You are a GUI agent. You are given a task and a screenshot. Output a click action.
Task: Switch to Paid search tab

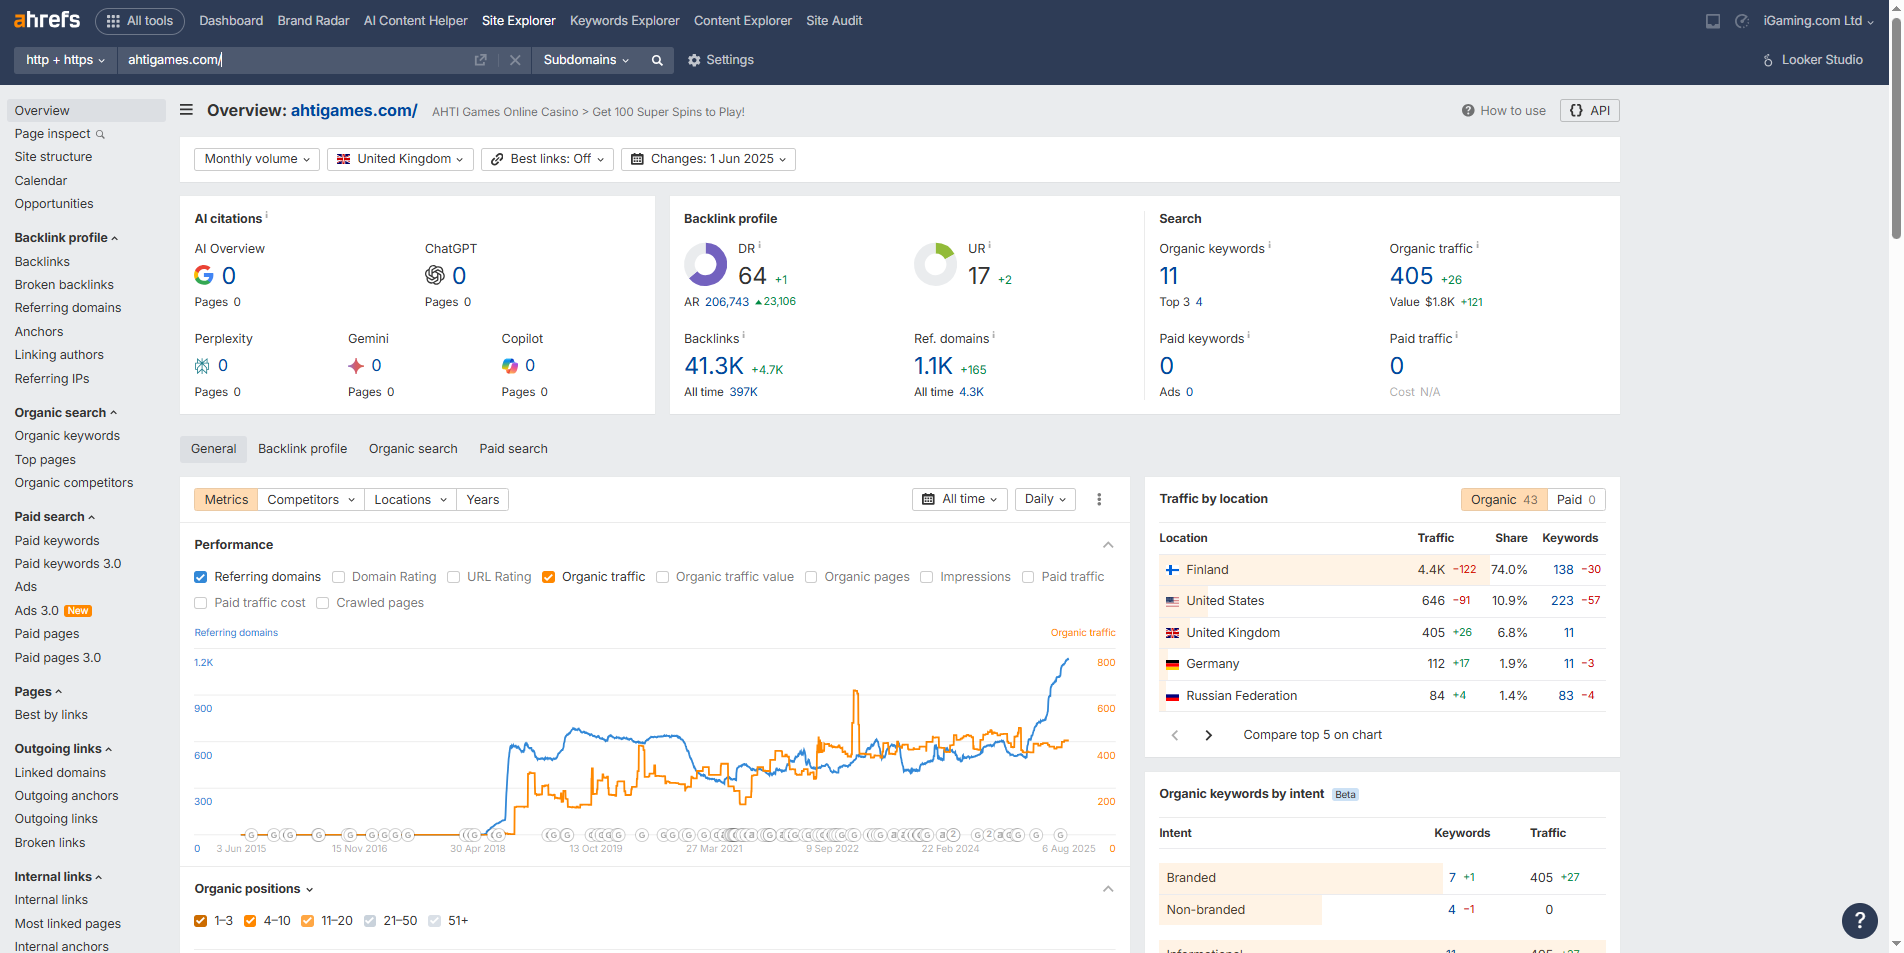513,449
